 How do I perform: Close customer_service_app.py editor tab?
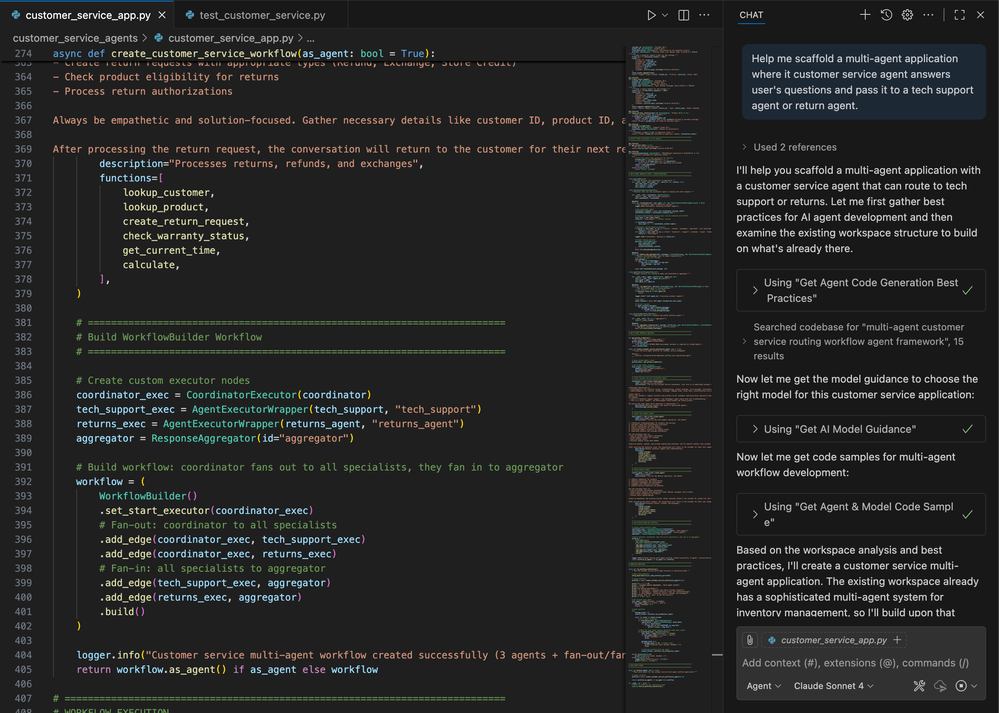(x=162, y=15)
